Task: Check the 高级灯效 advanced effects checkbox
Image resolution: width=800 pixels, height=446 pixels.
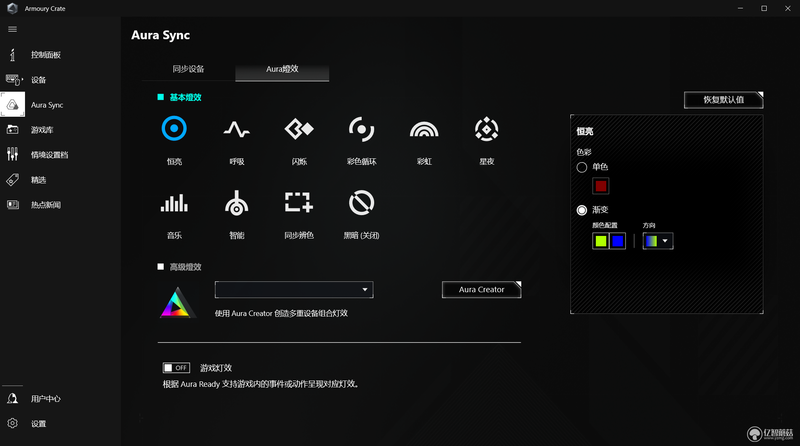Action: pos(161,266)
